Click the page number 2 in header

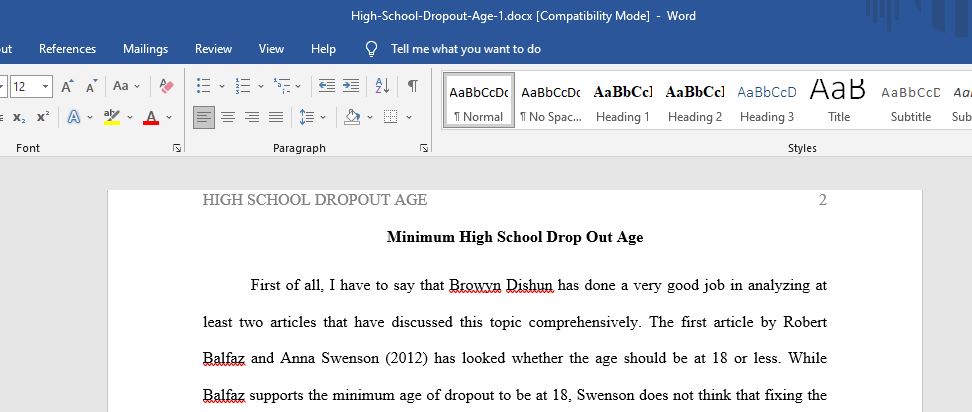823,200
